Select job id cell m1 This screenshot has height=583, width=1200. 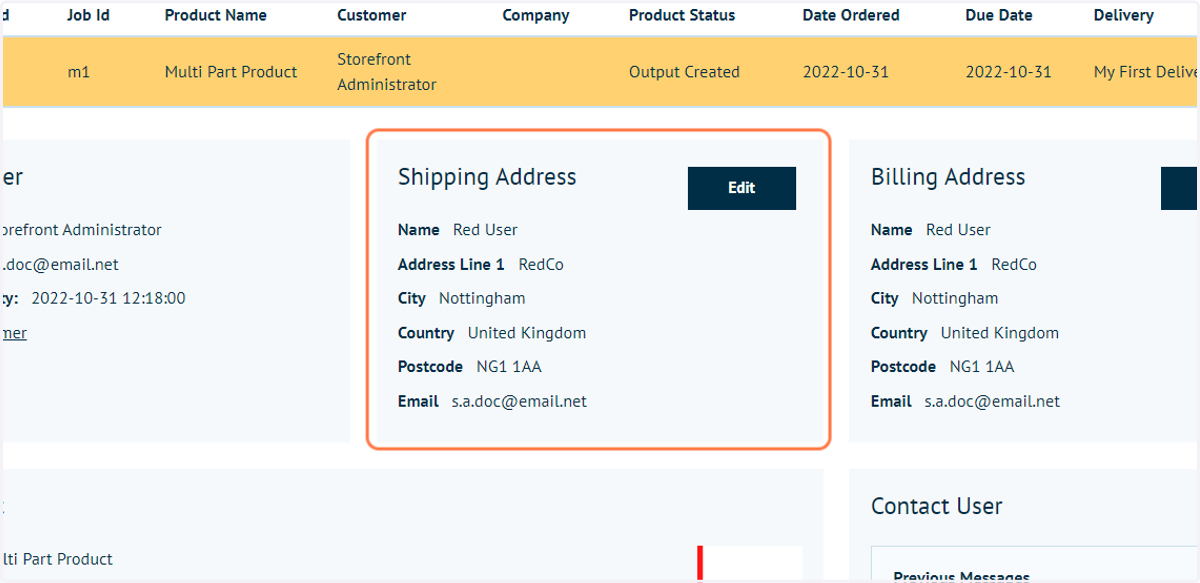tap(79, 72)
